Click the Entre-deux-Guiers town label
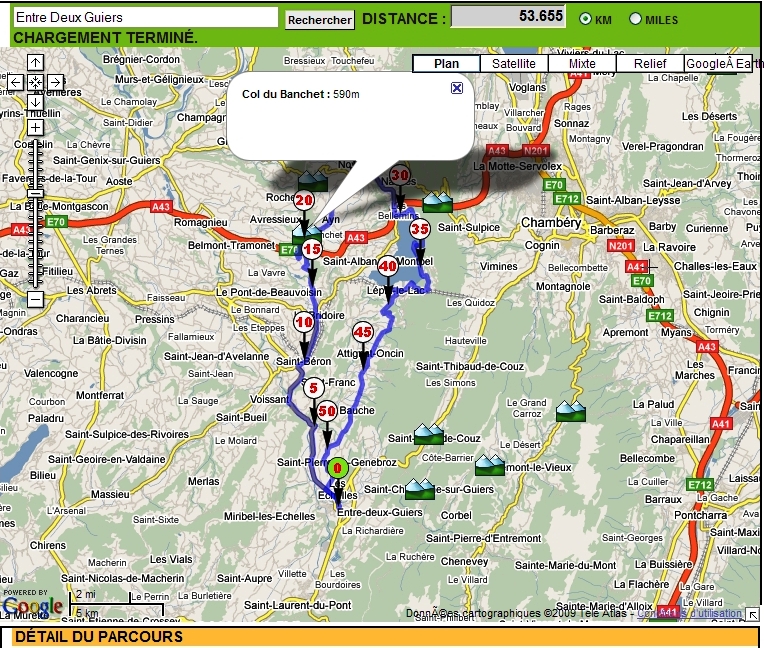This screenshot has width=764, height=648. 380,513
